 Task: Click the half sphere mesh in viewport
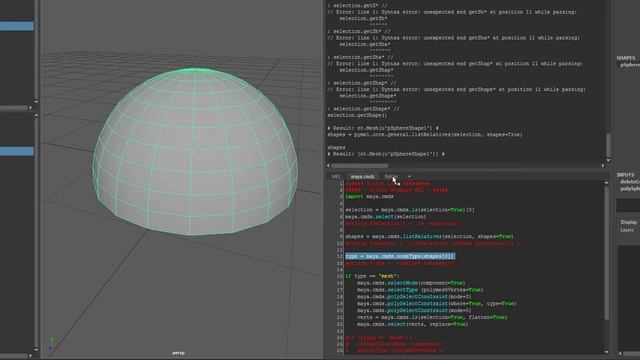pyautogui.click(x=195, y=152)
